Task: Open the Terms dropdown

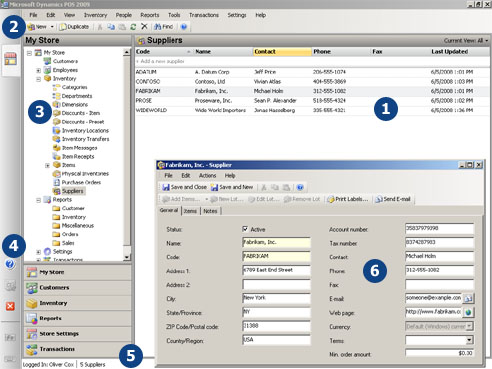Action: click(469, 340)
